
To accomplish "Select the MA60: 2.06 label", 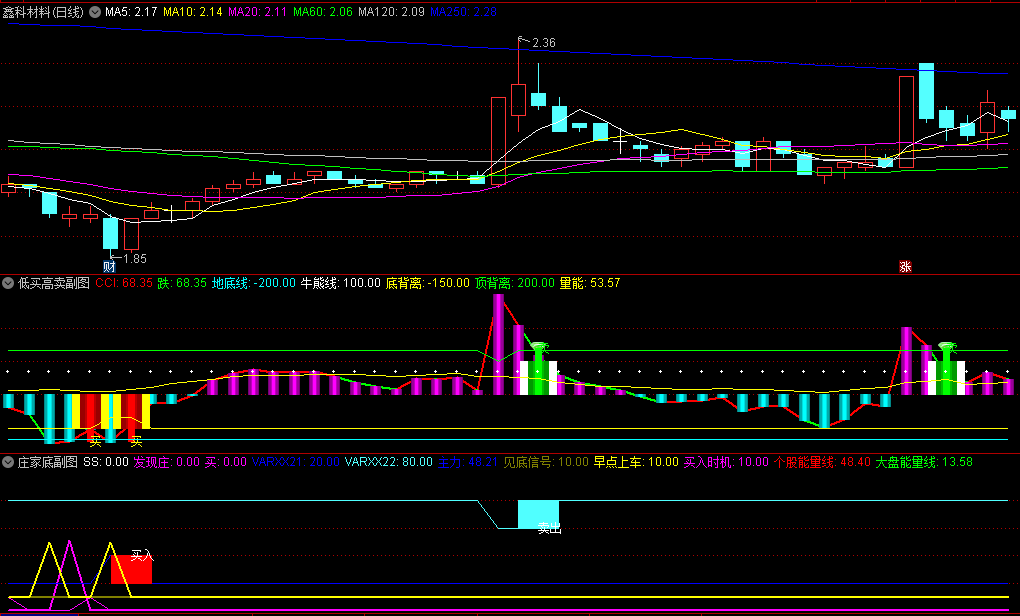I will point(323,12).
